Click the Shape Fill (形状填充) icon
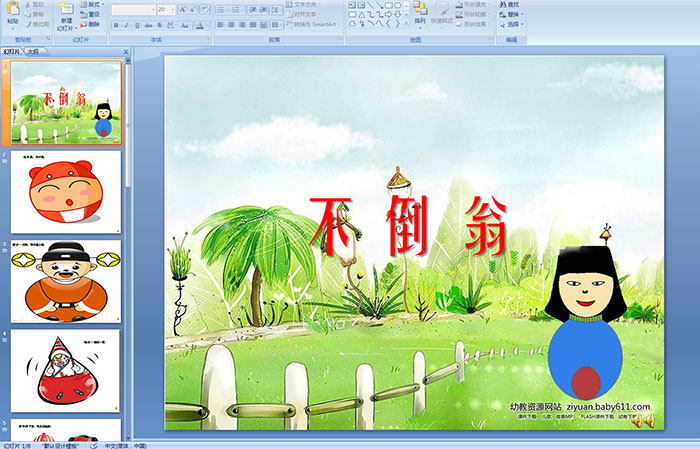700x449 pixels. click(462, 4)
